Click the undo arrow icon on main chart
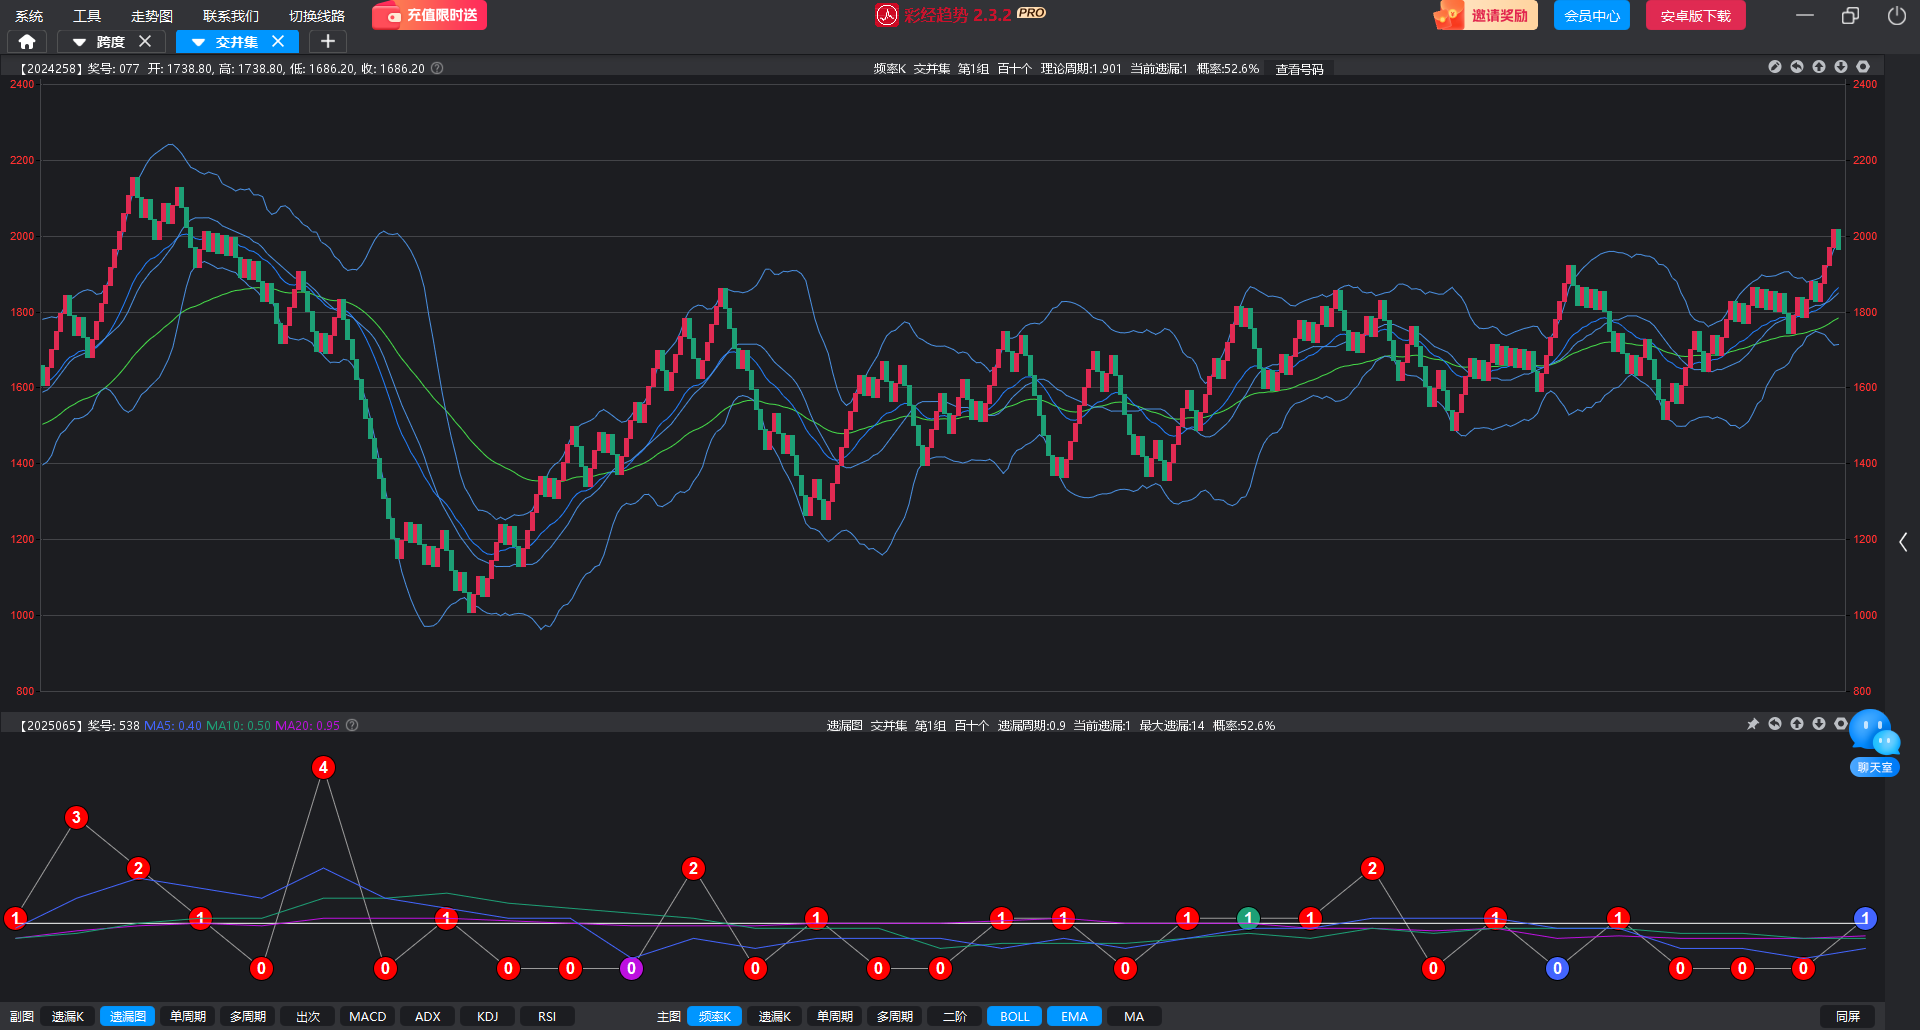Screen dimensions: 1920x1030 tap(1797, 67)
